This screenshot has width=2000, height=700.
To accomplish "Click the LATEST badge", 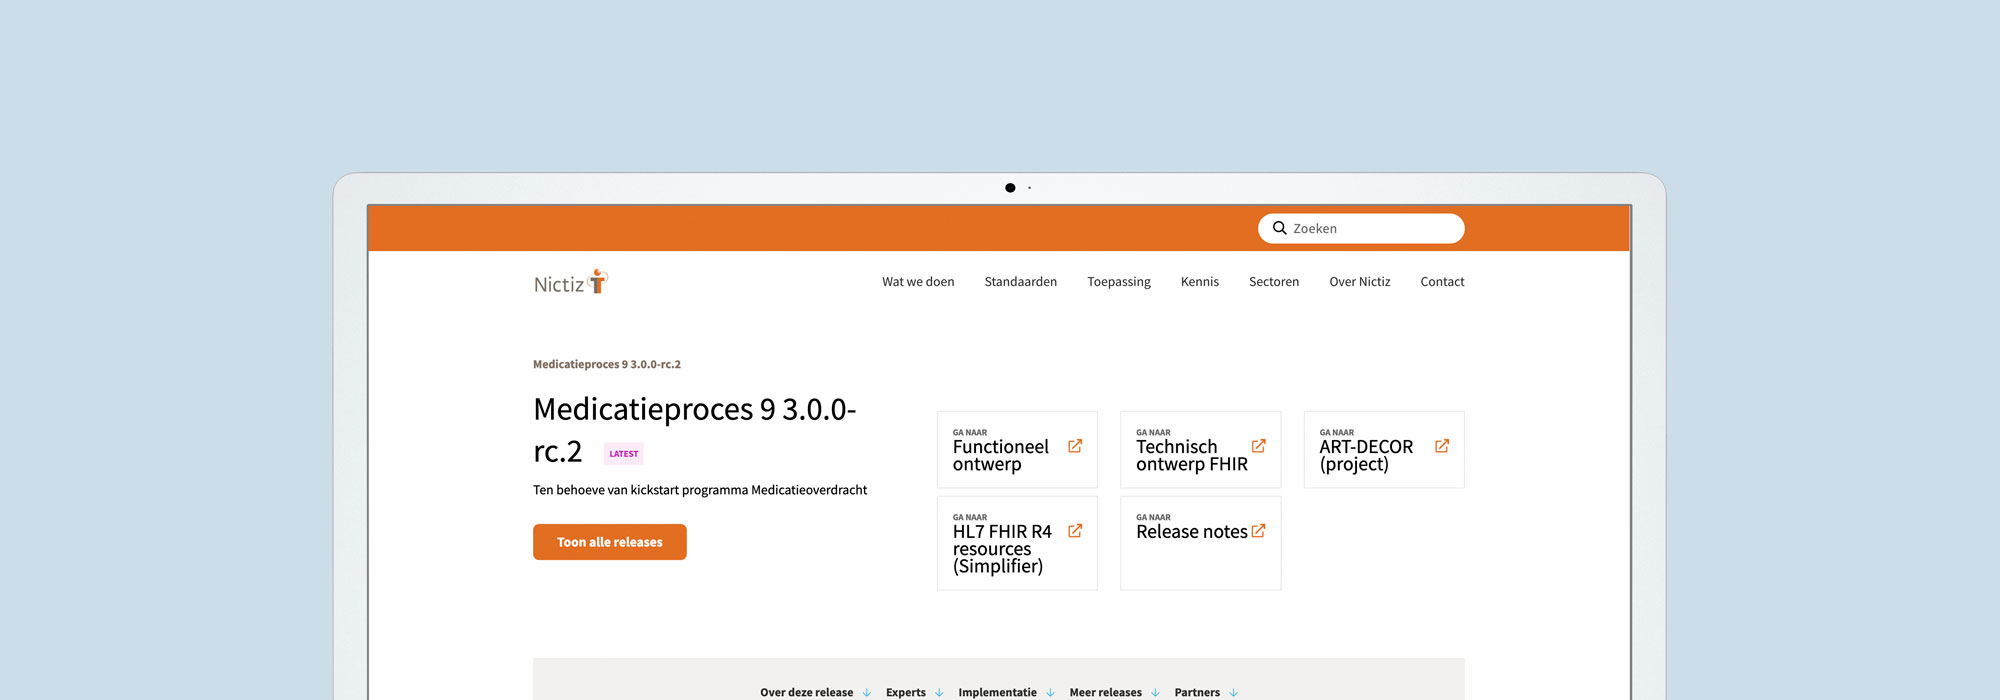I will coord(624,454).
